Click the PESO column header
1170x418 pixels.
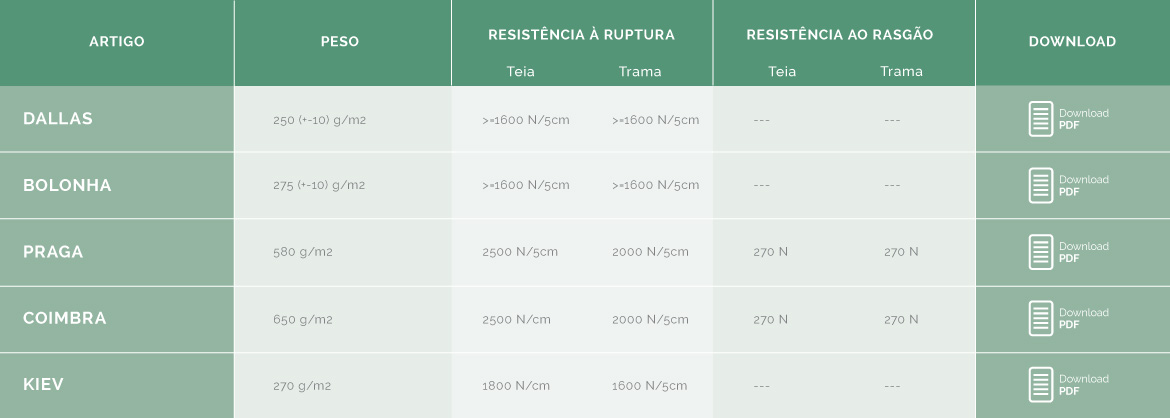[x=340, y=42]
